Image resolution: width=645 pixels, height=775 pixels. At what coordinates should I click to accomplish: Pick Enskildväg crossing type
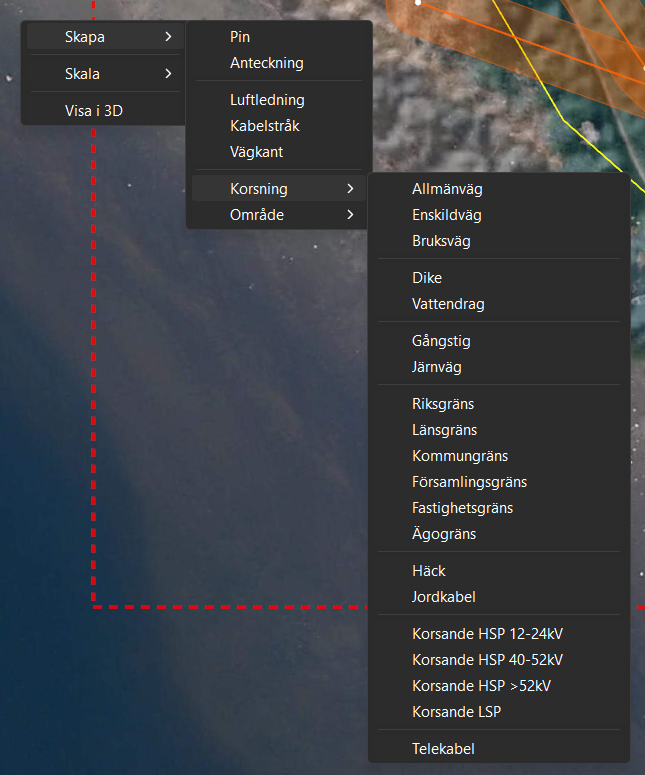499,215
